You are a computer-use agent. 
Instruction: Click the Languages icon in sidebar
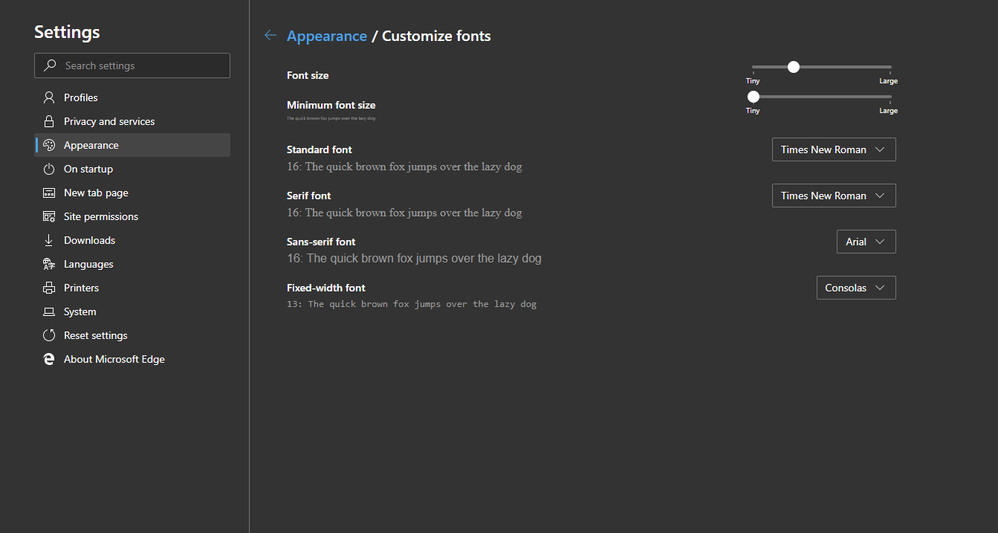pos(48,264)
